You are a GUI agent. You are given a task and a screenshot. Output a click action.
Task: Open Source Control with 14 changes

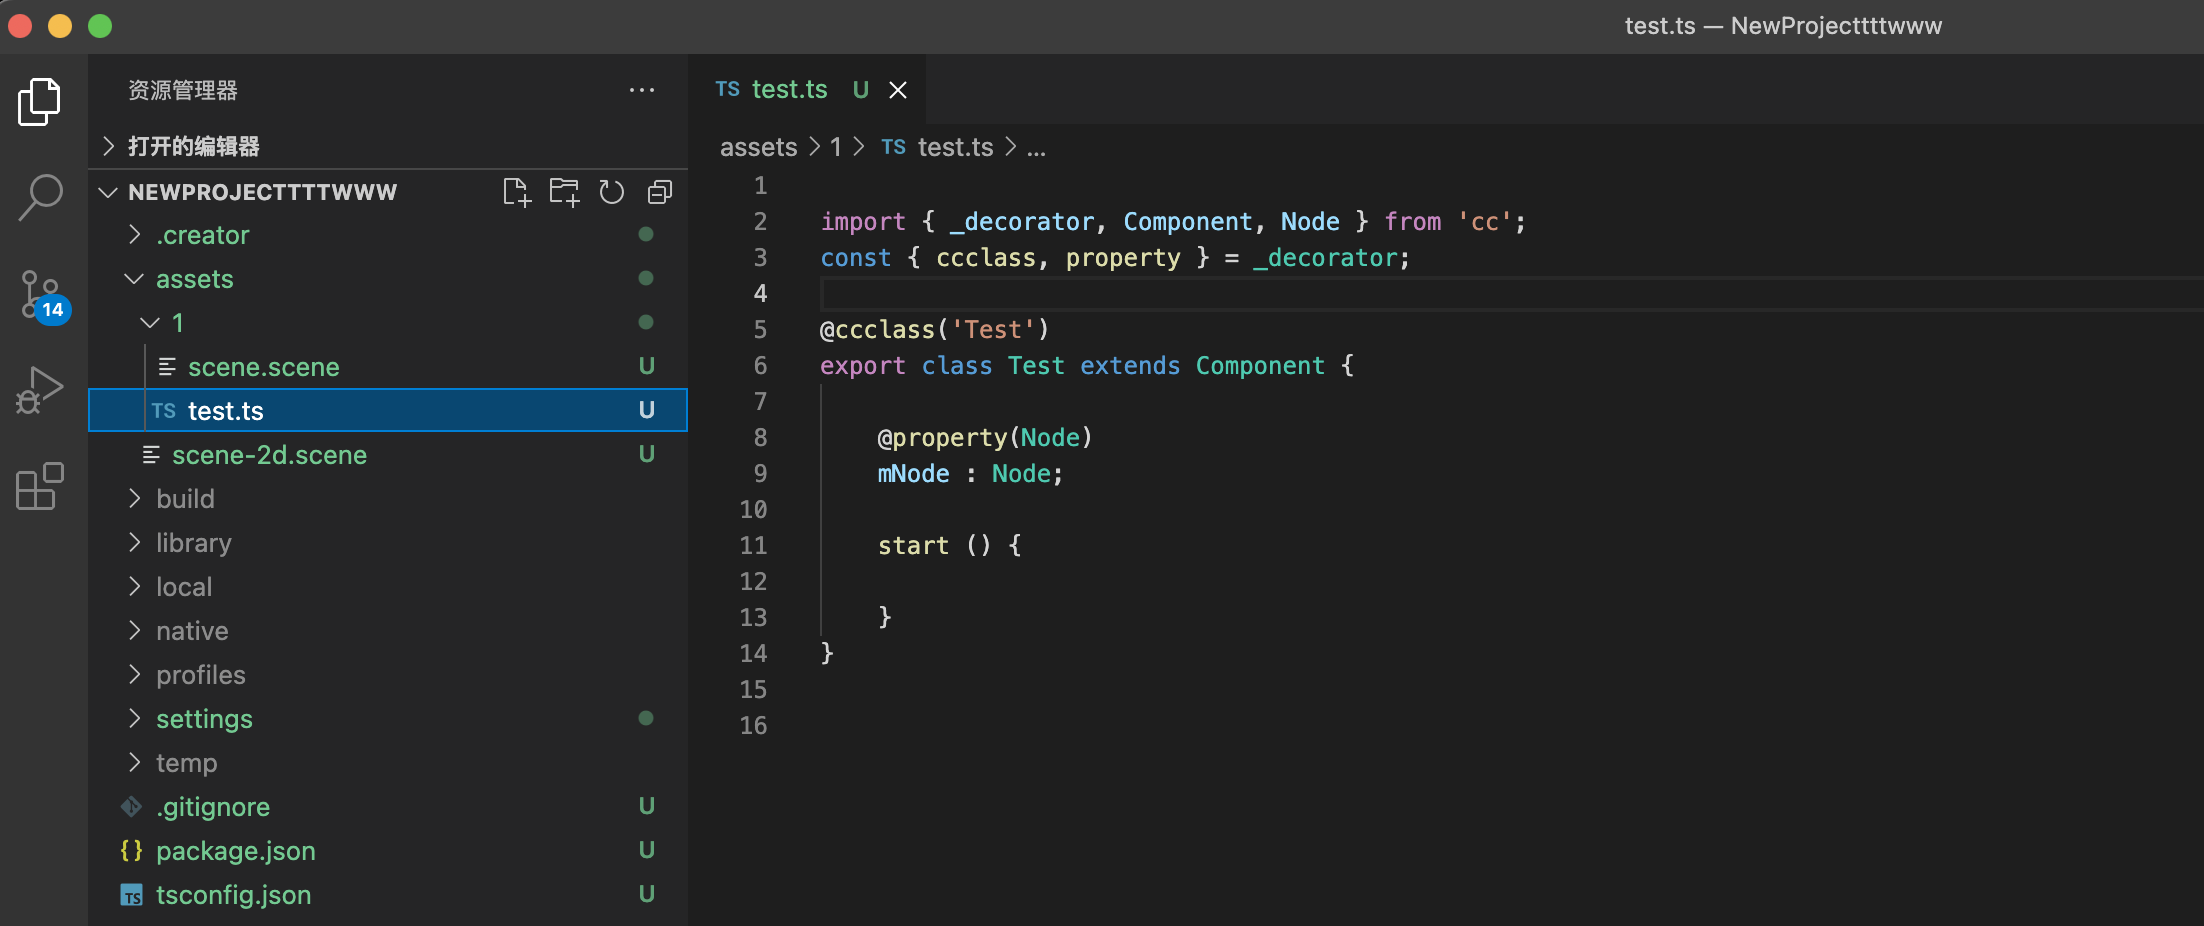point(40,296)
